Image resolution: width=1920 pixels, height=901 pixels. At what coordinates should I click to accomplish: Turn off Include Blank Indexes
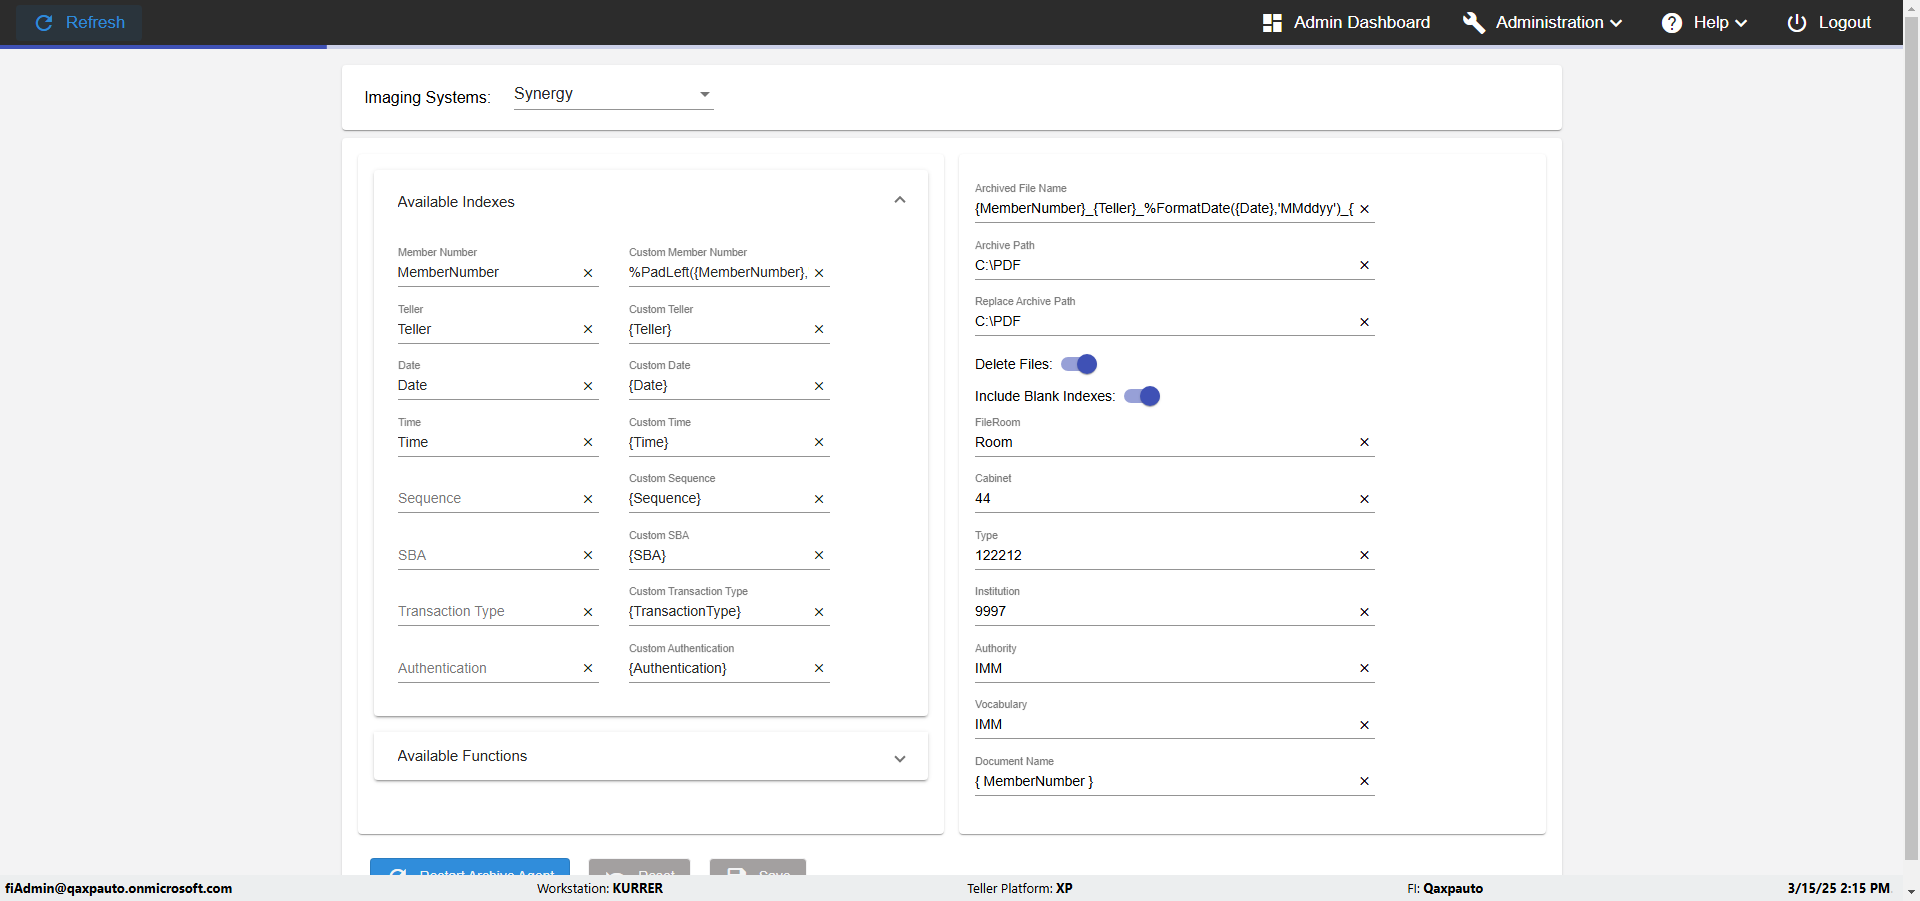(x=1142, y=396)
